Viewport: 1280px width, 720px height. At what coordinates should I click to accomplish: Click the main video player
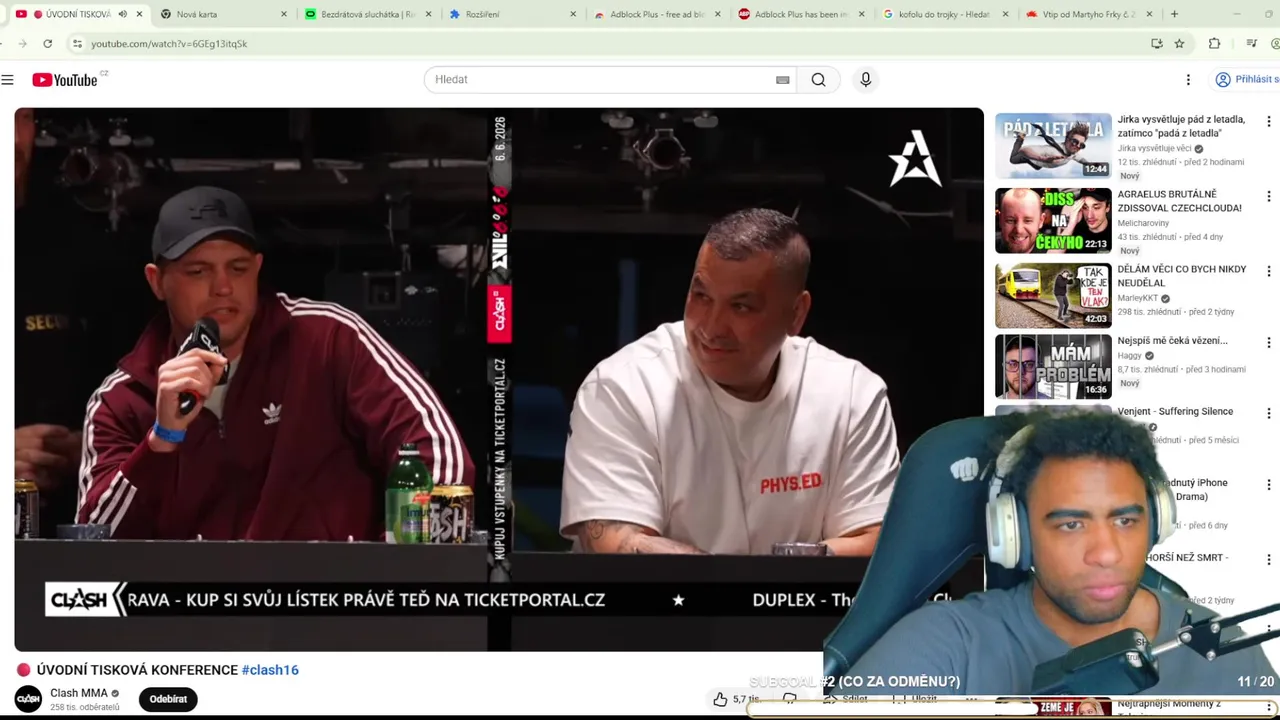(x=499, y=380)
